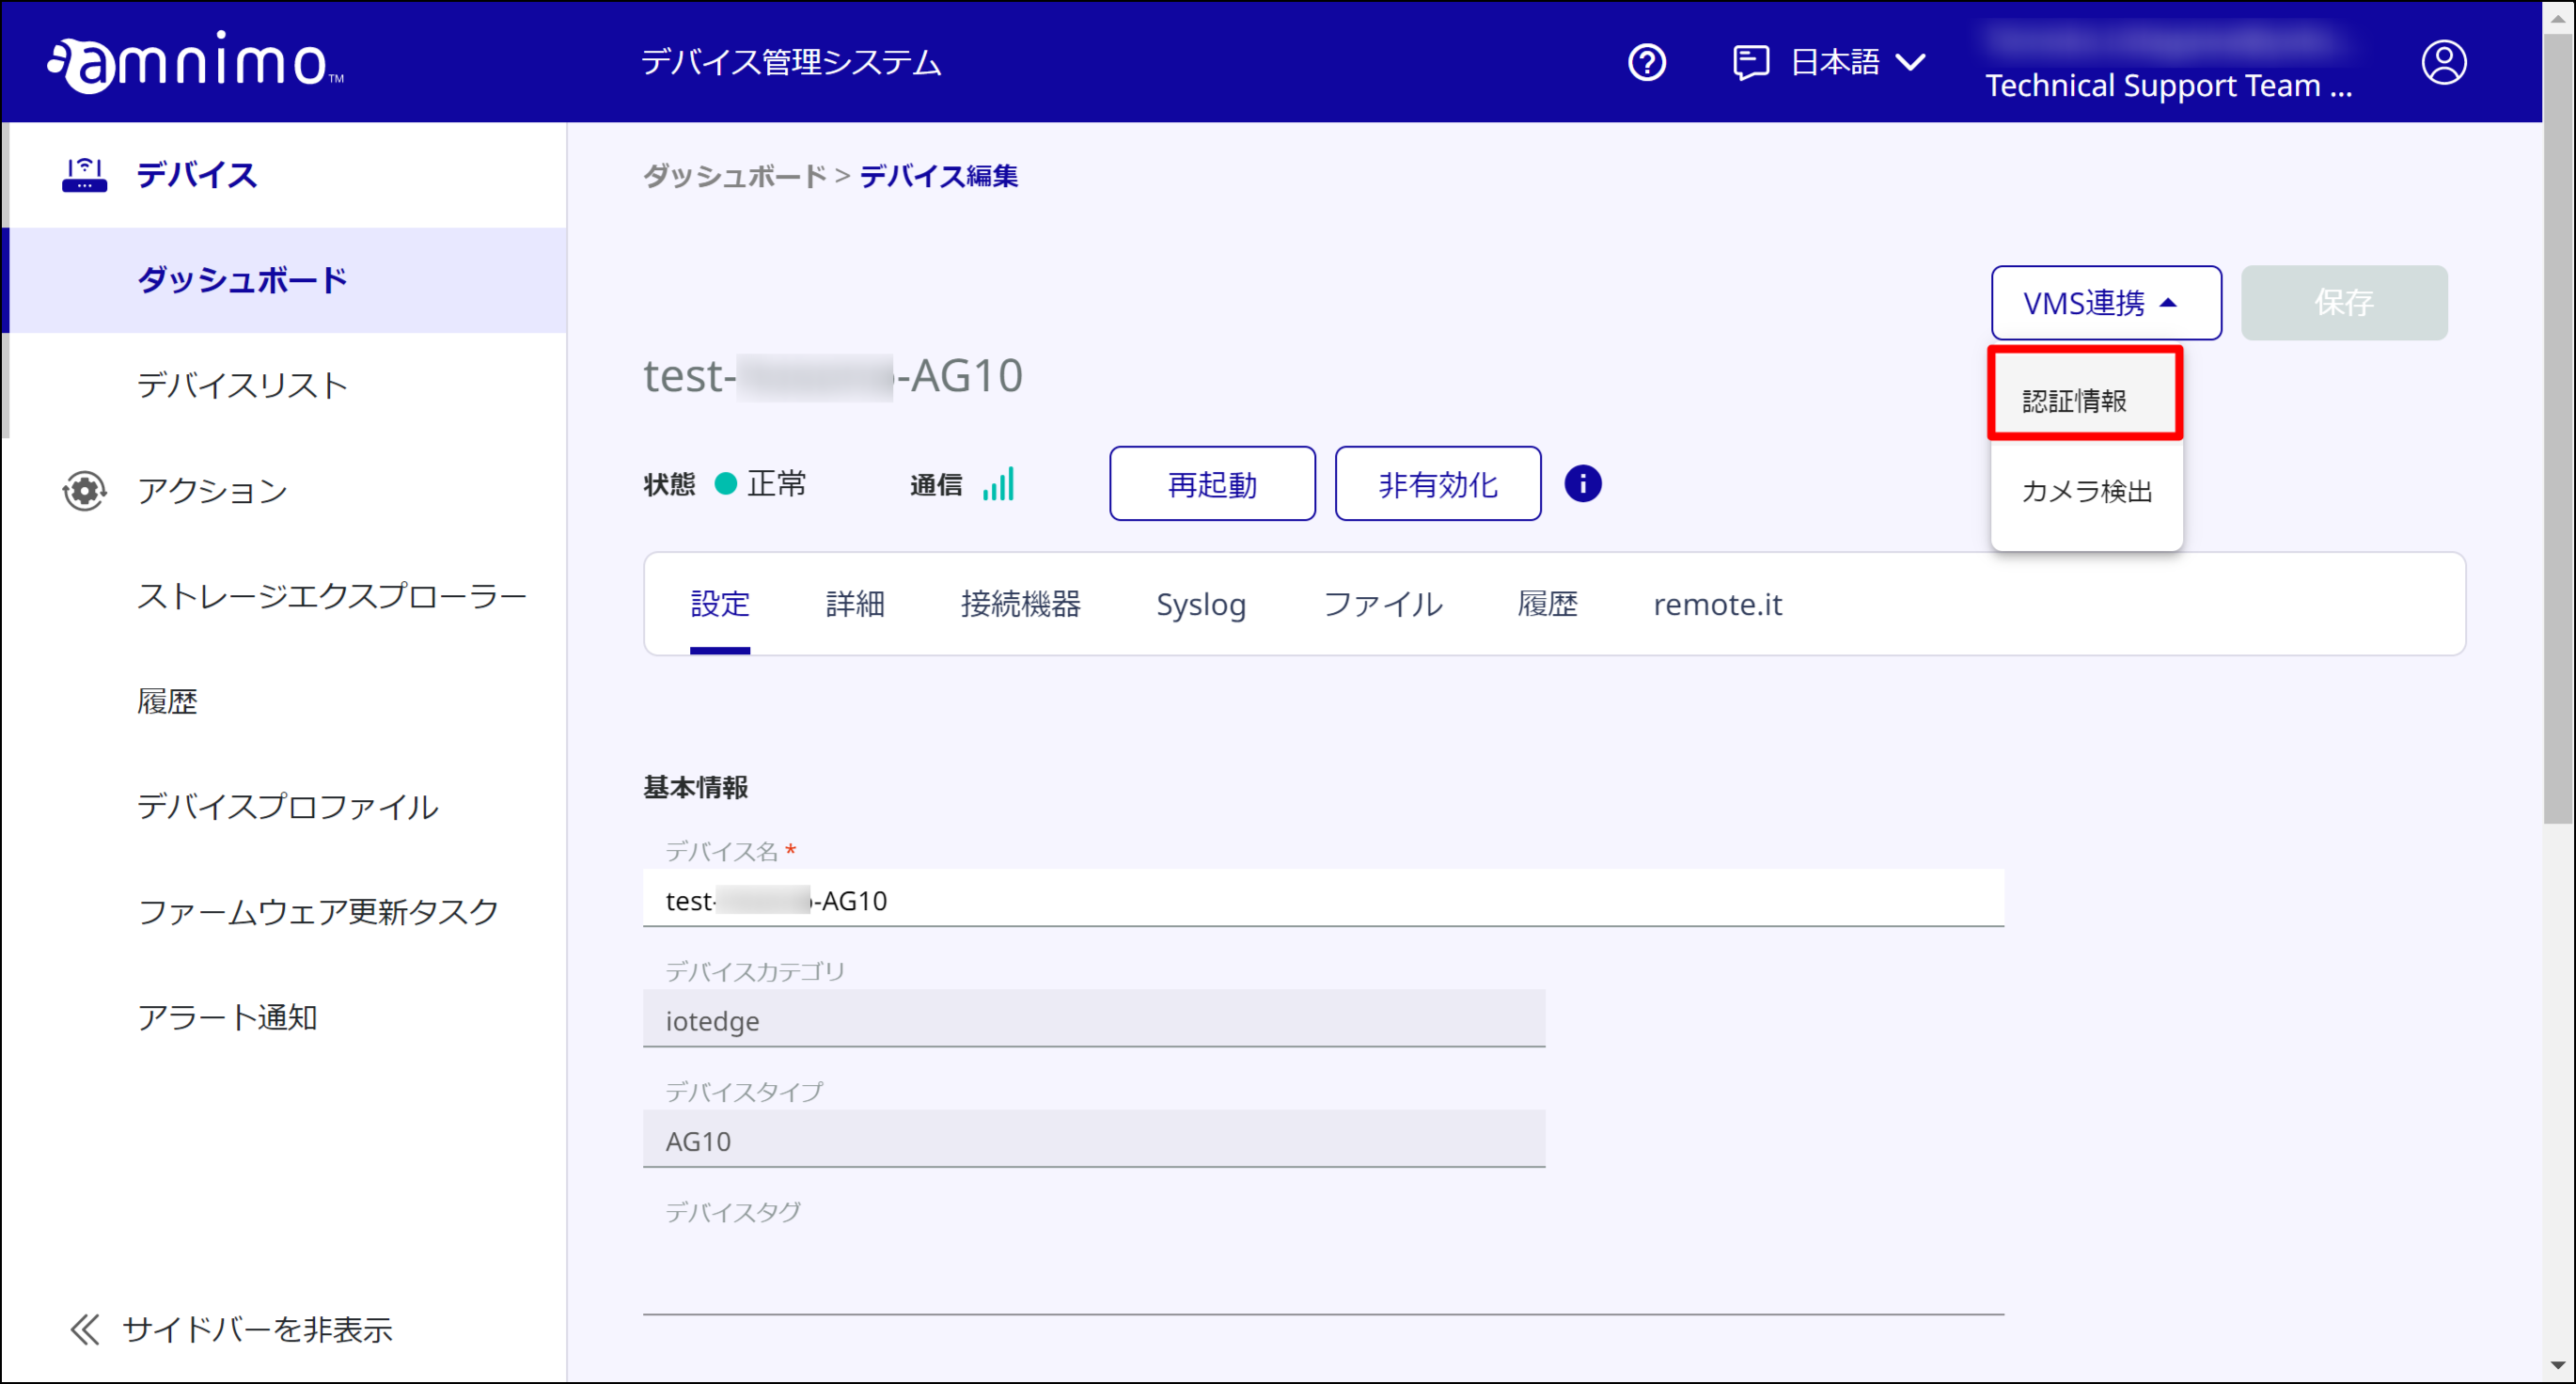Viewport: 2576px width, 1384px height.
Task: Select the デバイス section icon in sidebar
Action: [x=84, y=174]
